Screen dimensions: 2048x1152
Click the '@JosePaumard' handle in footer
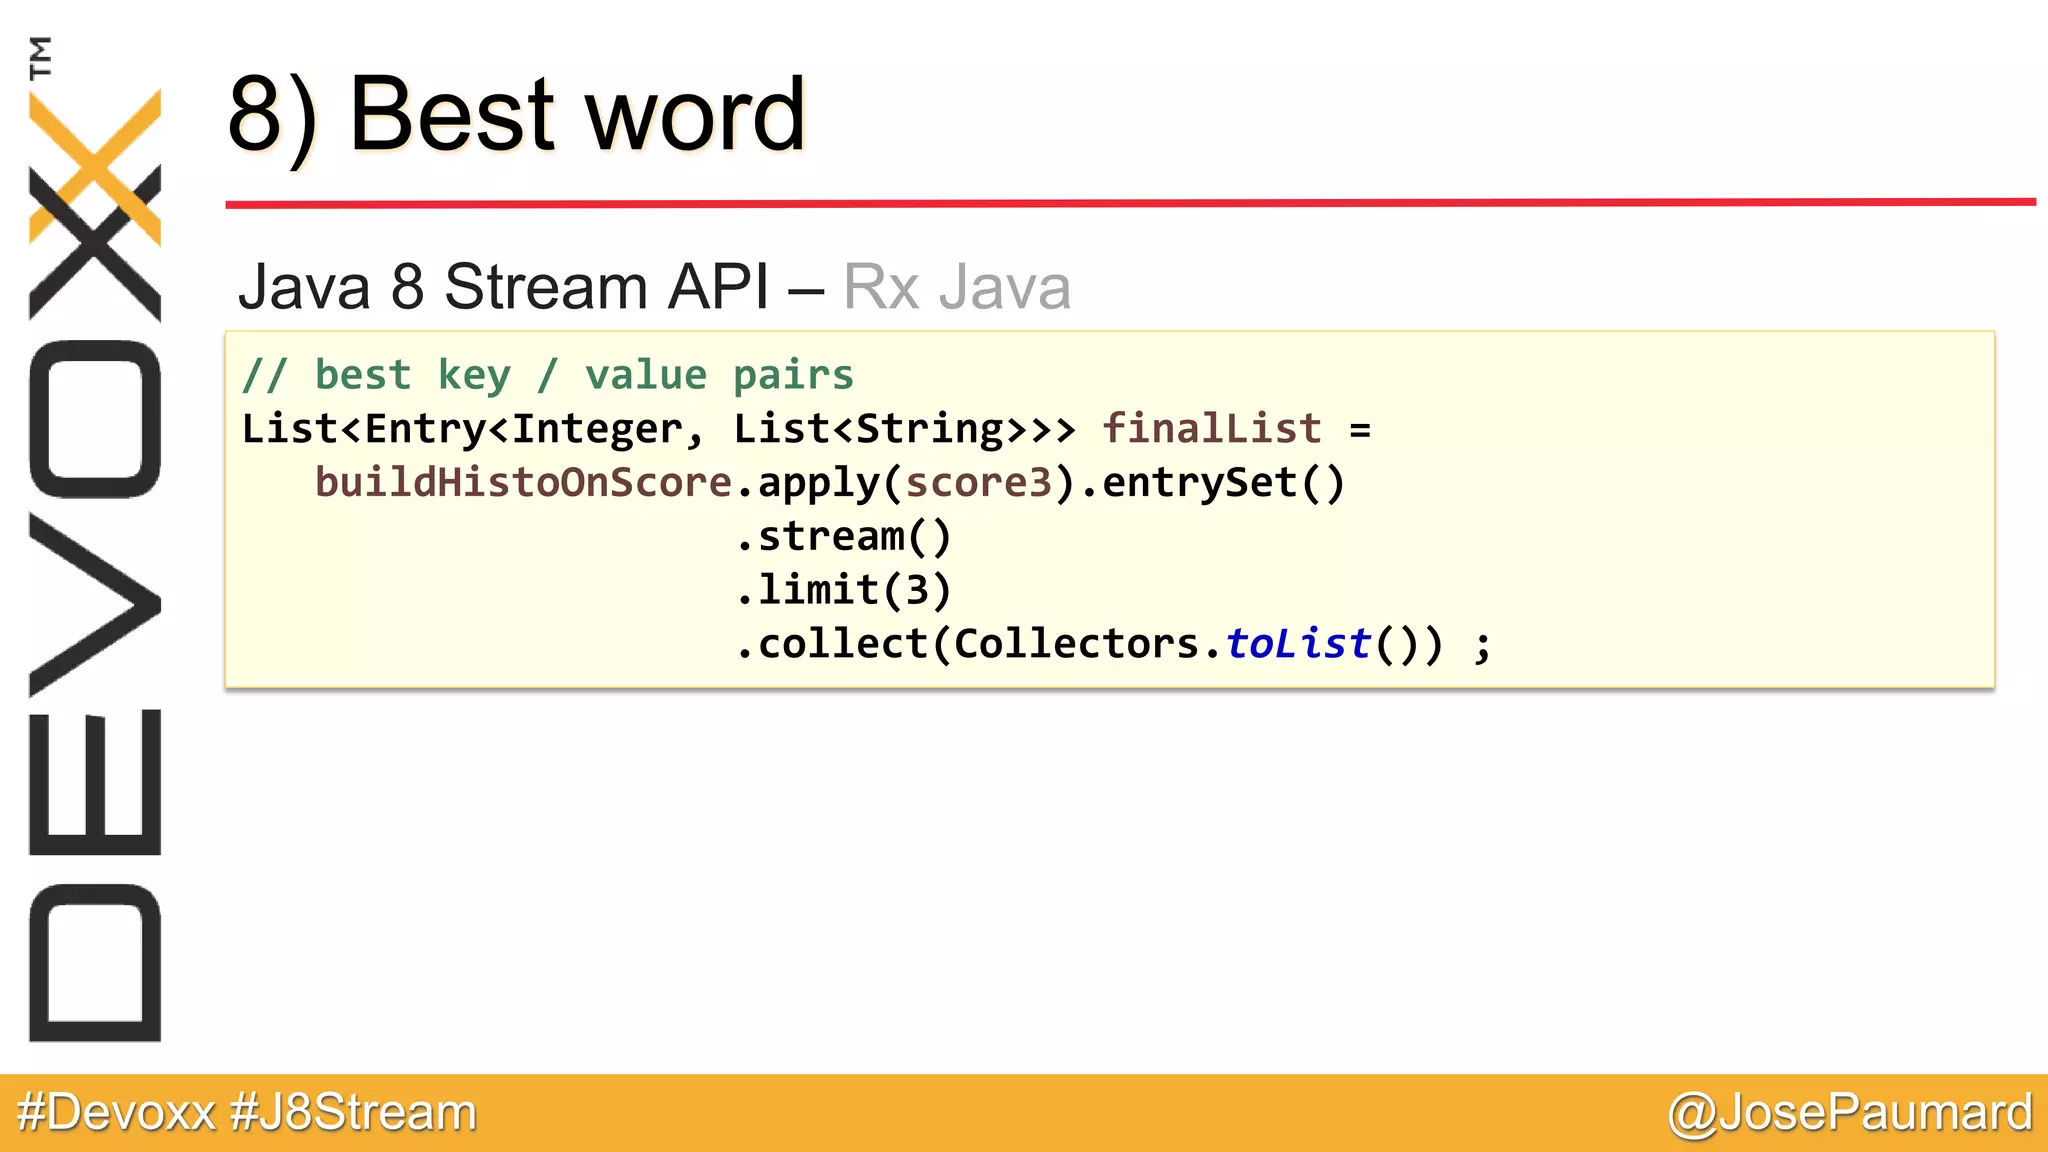pos(1850,1113)
